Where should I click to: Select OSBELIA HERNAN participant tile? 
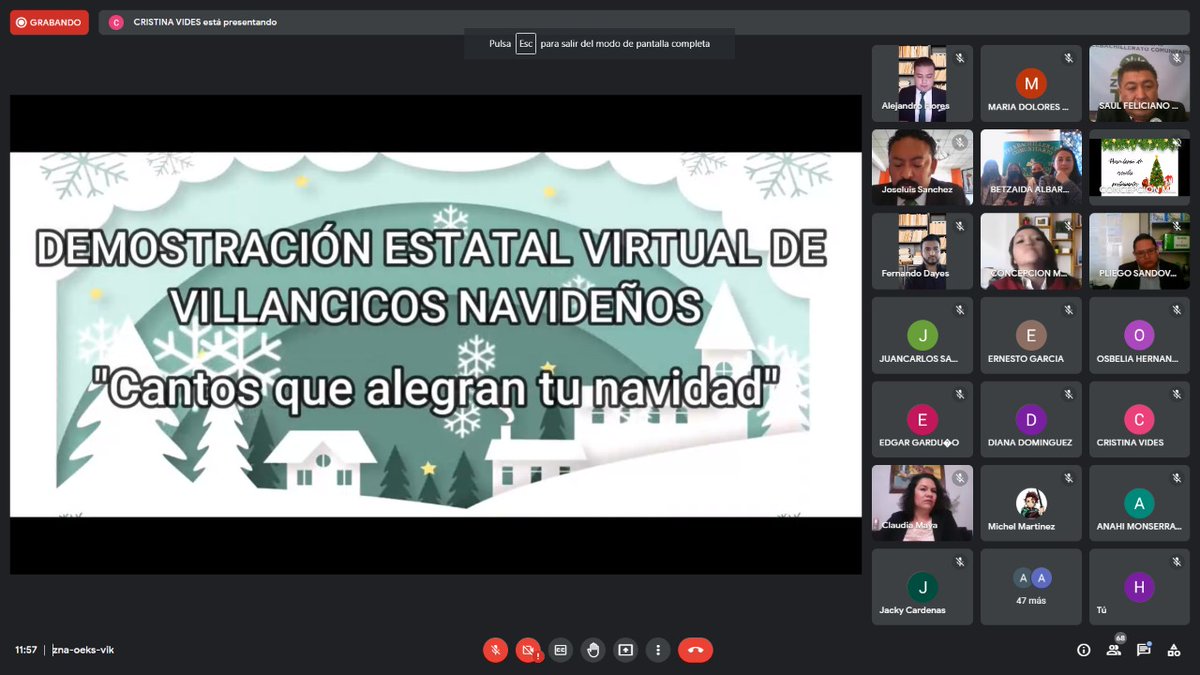[1139, 335]
